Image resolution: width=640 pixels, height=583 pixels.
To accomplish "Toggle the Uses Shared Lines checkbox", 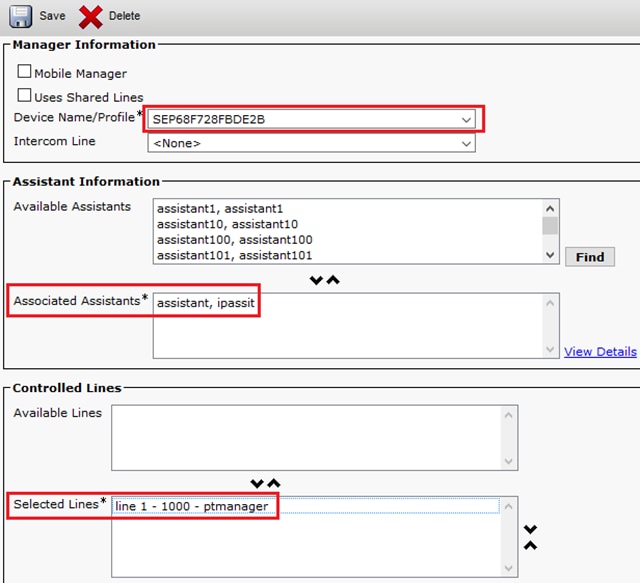I will coord(24,95).
